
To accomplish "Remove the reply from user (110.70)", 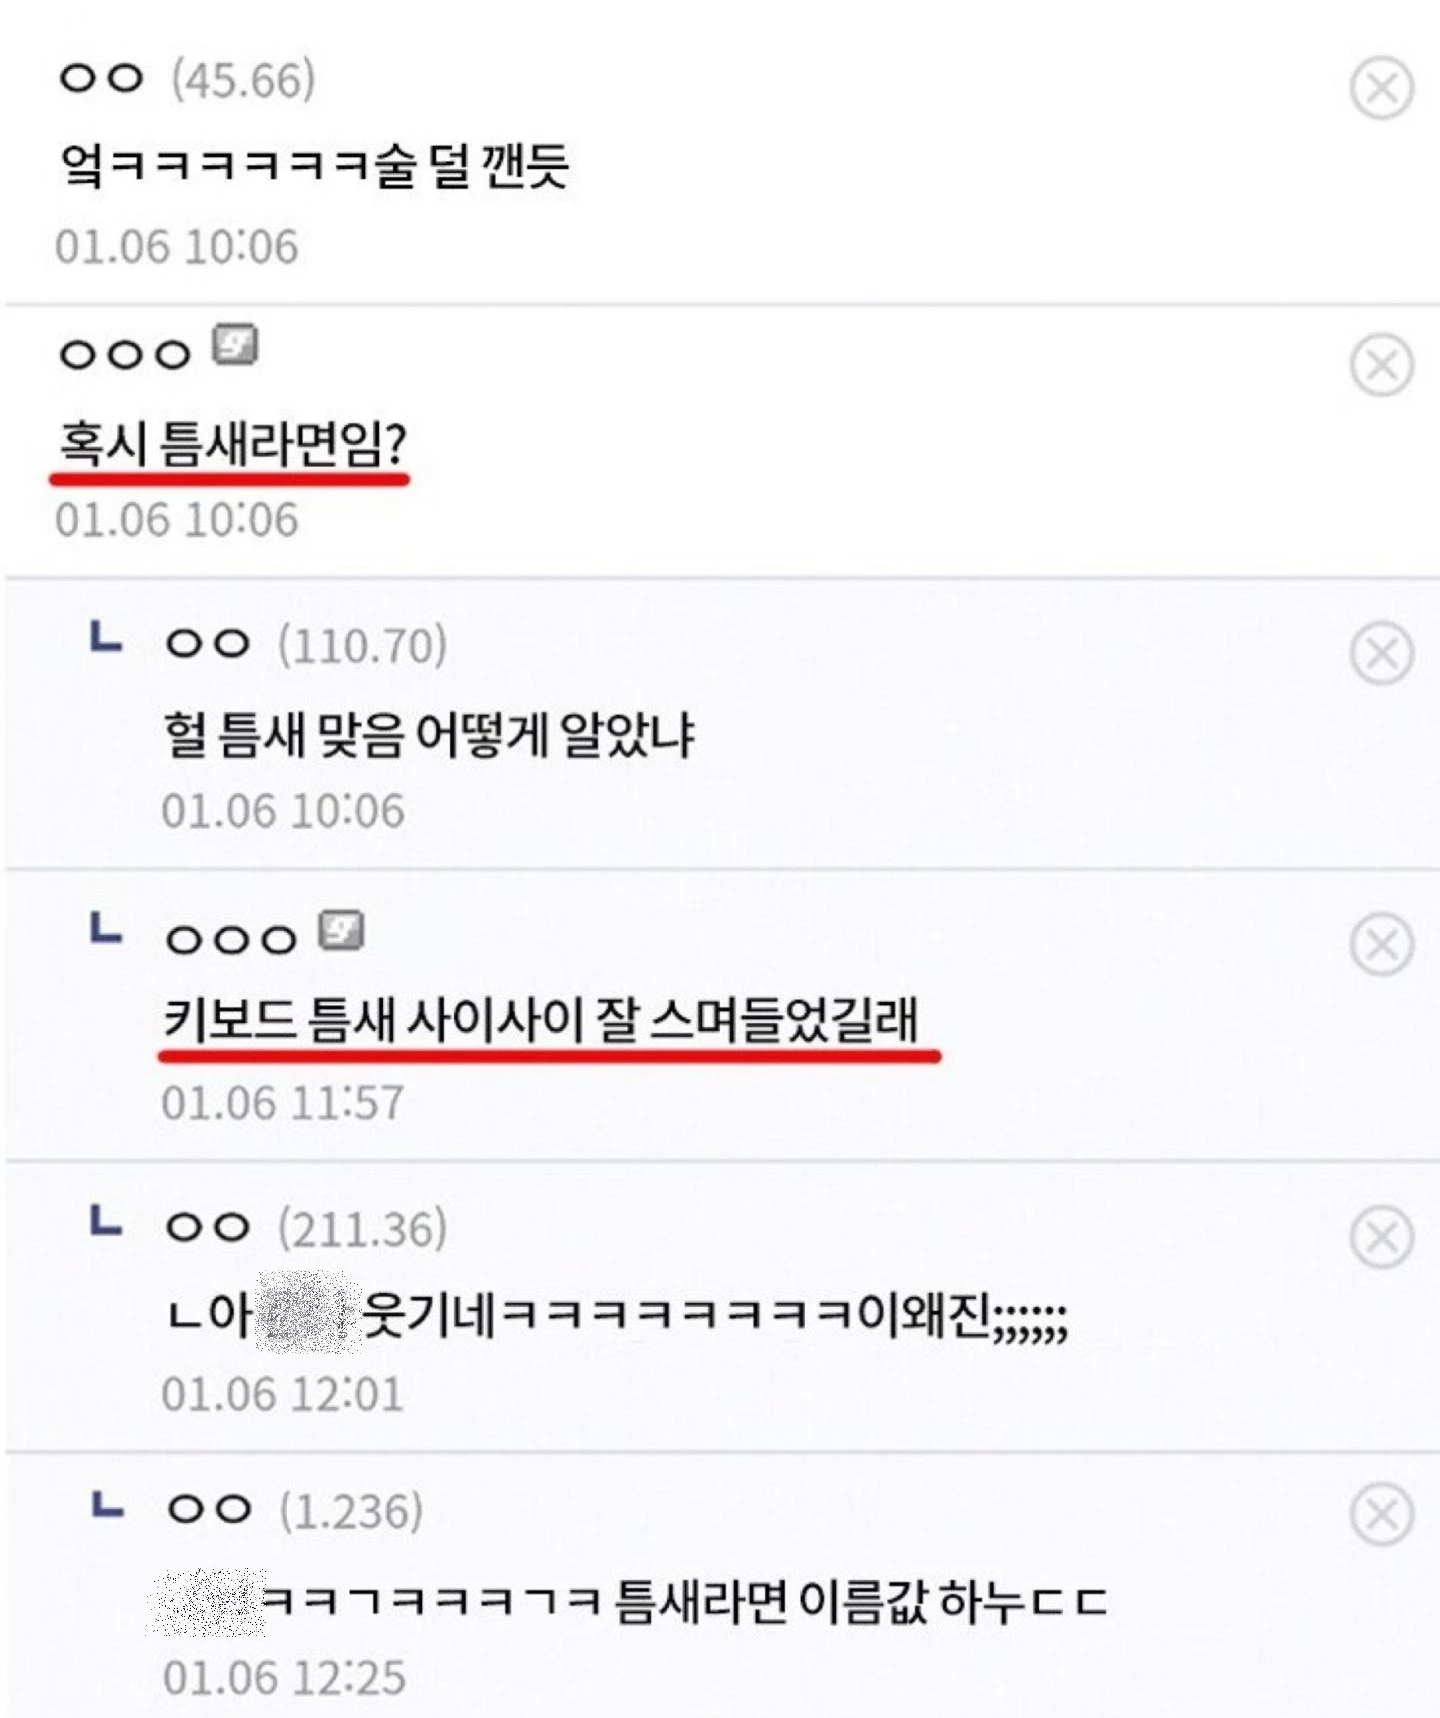I will tap(1382, 653).
